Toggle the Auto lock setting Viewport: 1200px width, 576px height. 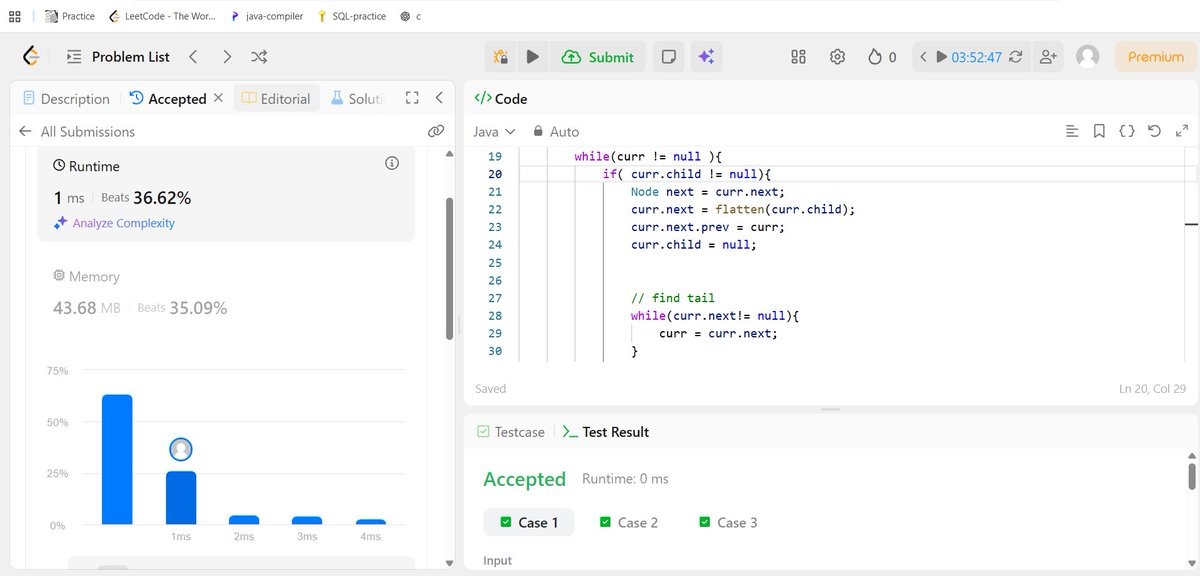[x=556, y=131]
